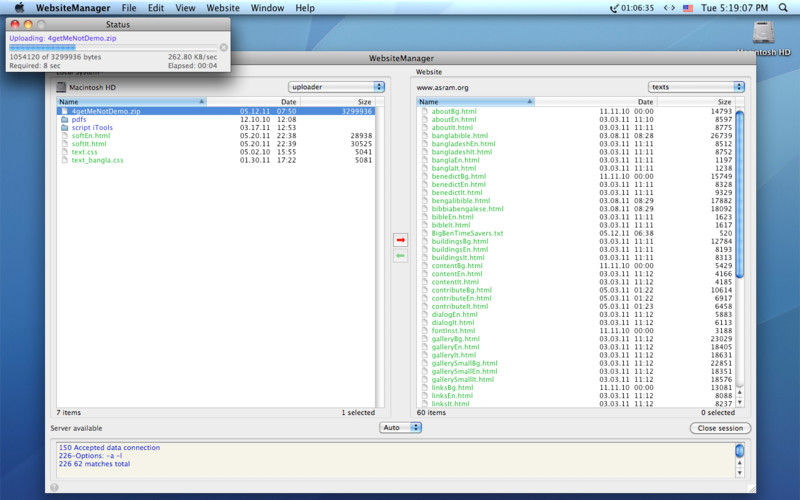Select galleryBg.html on the website
This screenshot has height=500, width=800.
[576, 339]
